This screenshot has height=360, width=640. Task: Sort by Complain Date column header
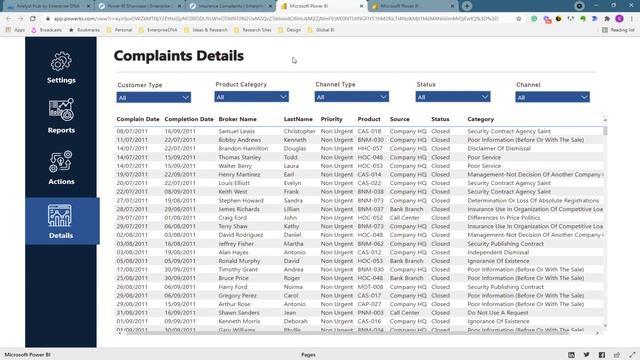(x=138, y=119)
